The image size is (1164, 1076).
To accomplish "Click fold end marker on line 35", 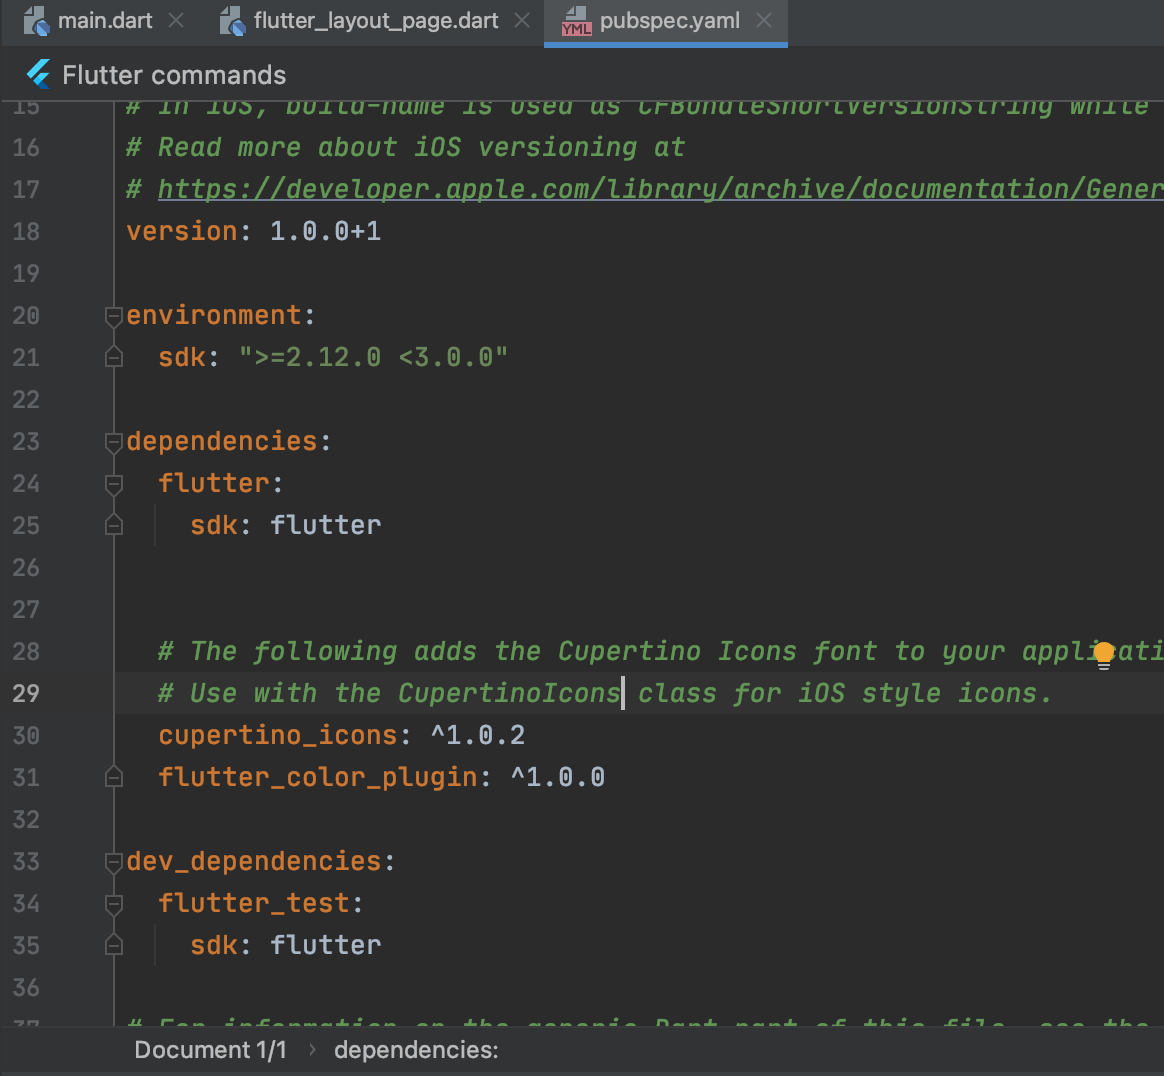I will 114,945.
